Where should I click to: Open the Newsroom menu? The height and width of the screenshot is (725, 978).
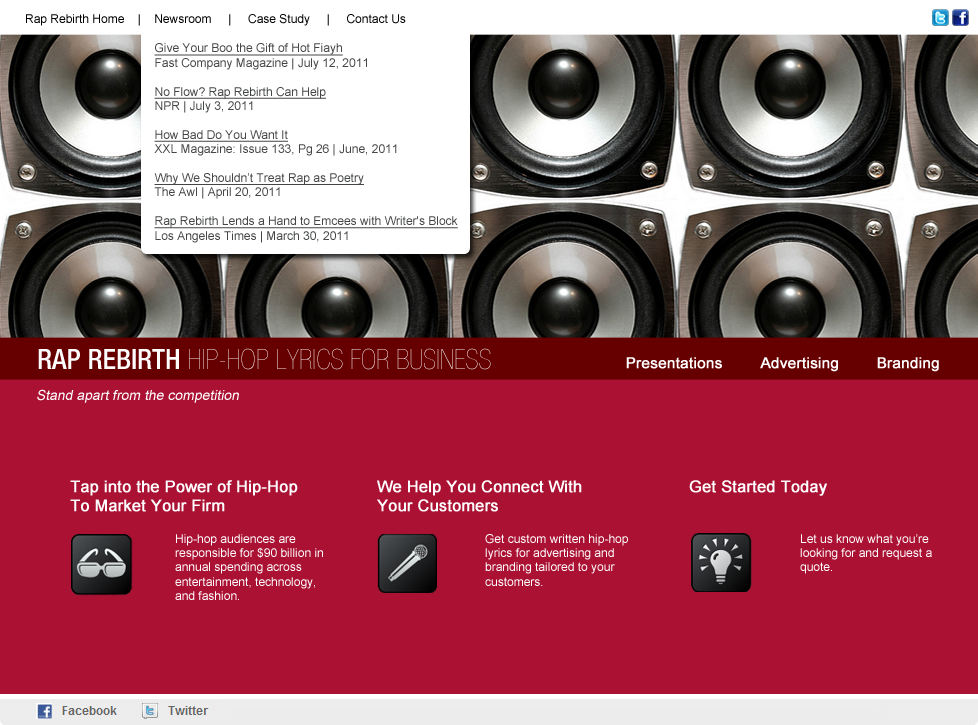183,19
